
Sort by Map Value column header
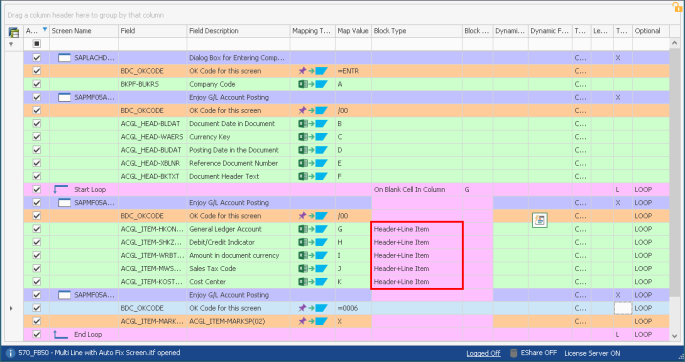click(353, 31)
